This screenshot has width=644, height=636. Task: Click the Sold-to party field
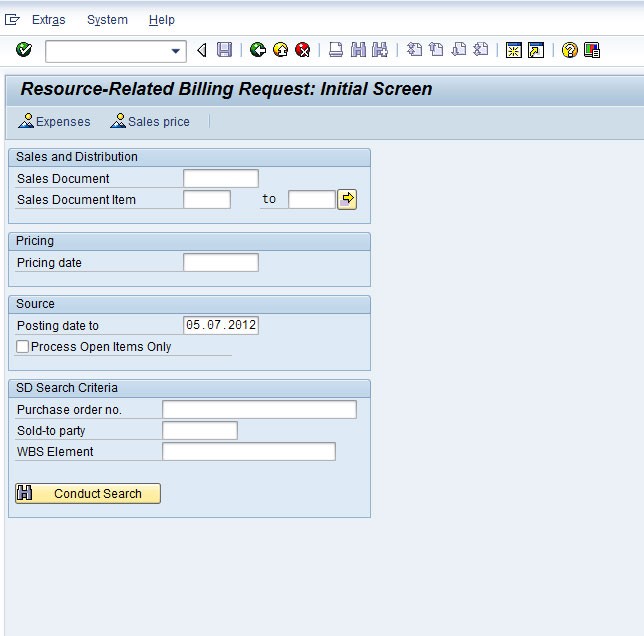200,430
